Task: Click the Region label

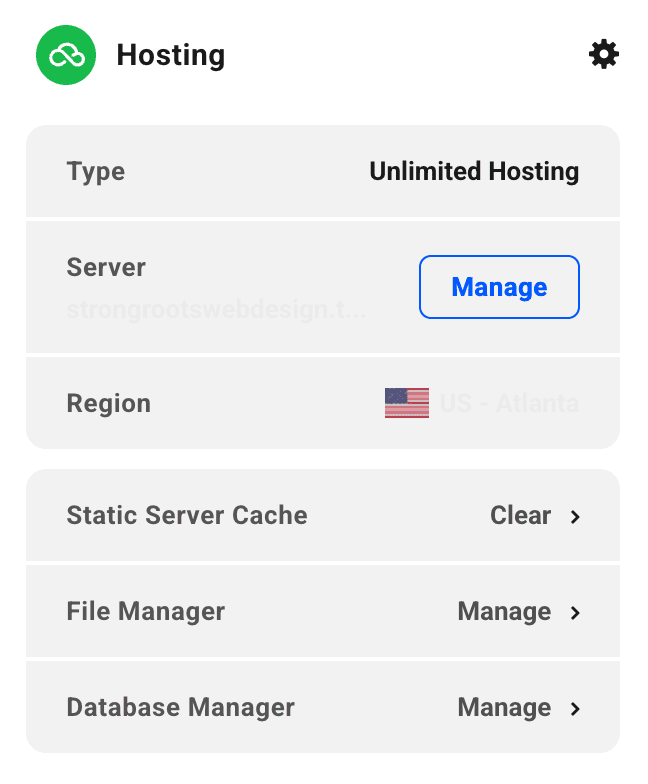Action: 108,404
